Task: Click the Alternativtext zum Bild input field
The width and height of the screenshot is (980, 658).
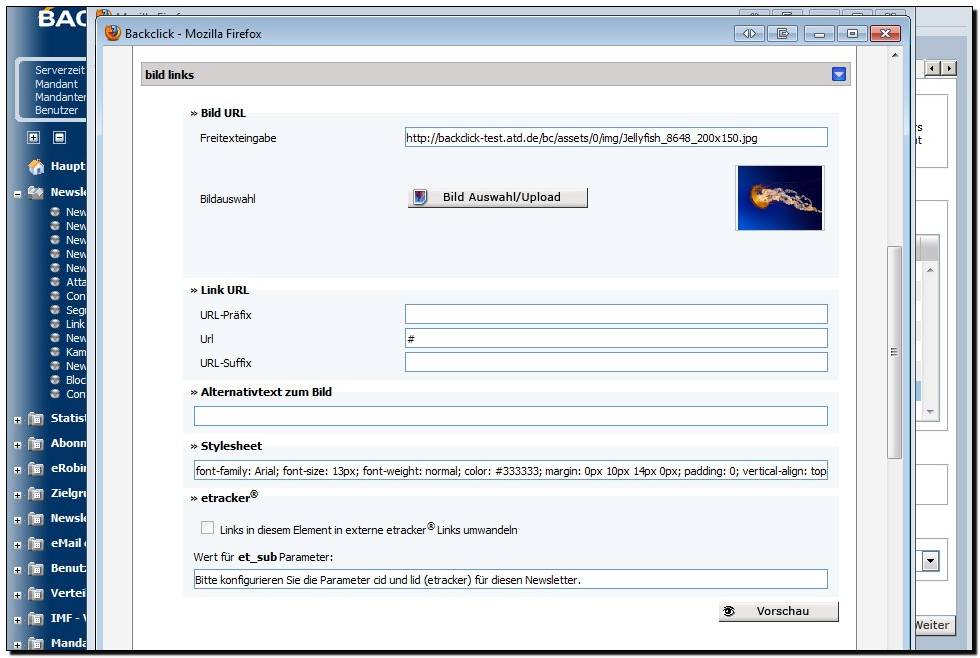Action: [510, 416]
